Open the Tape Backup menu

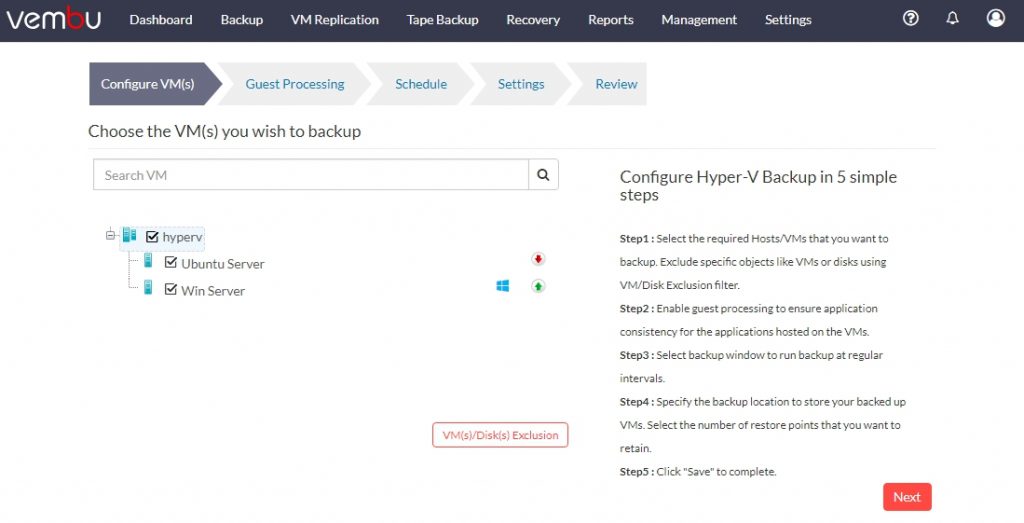(442, 20)
